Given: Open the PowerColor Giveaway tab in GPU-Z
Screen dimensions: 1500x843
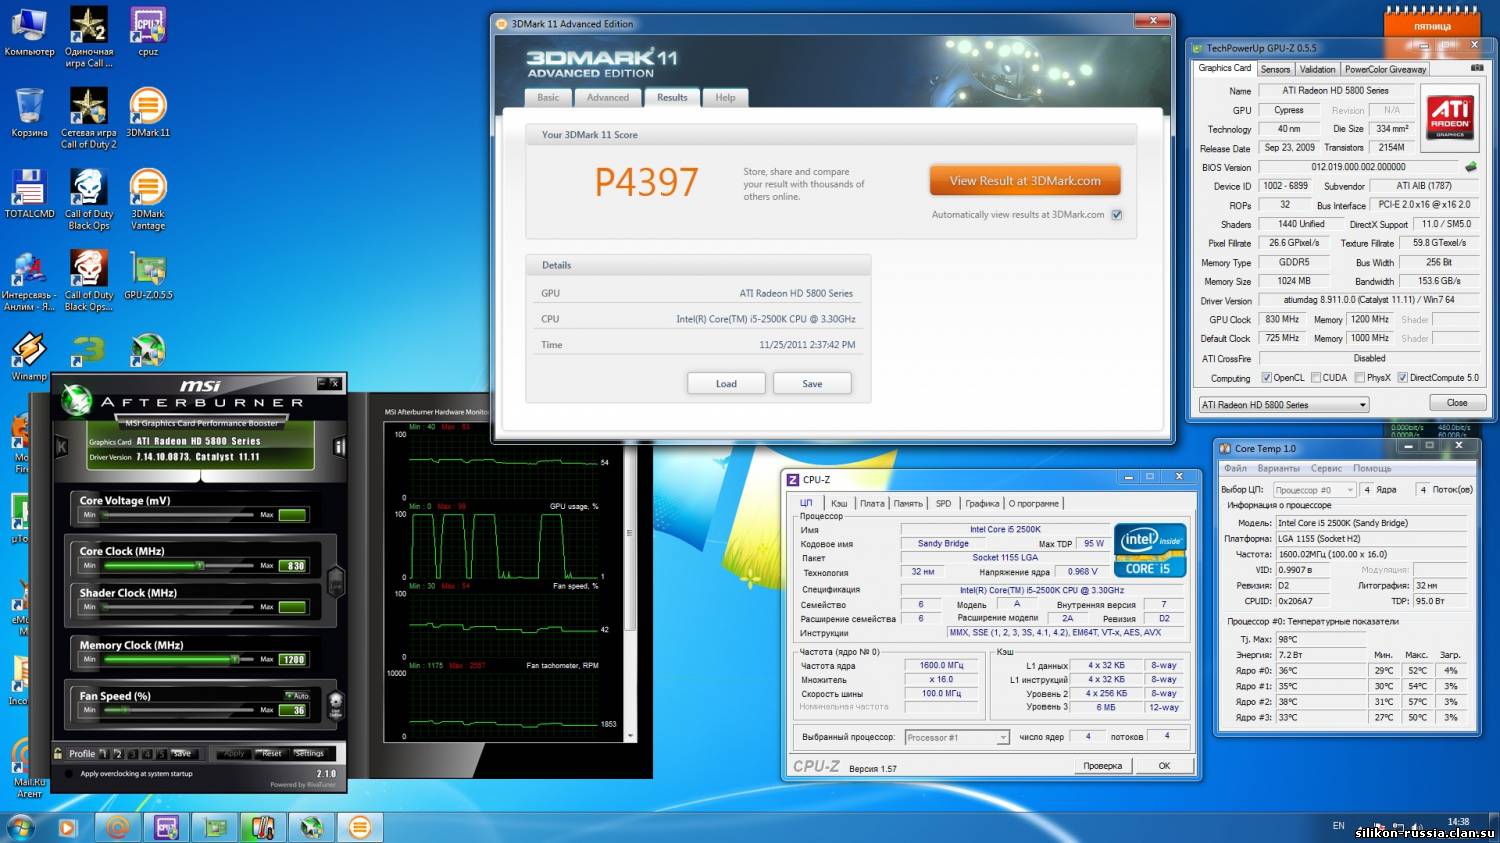Looking at the screenshot, I should coord(1385,69).
